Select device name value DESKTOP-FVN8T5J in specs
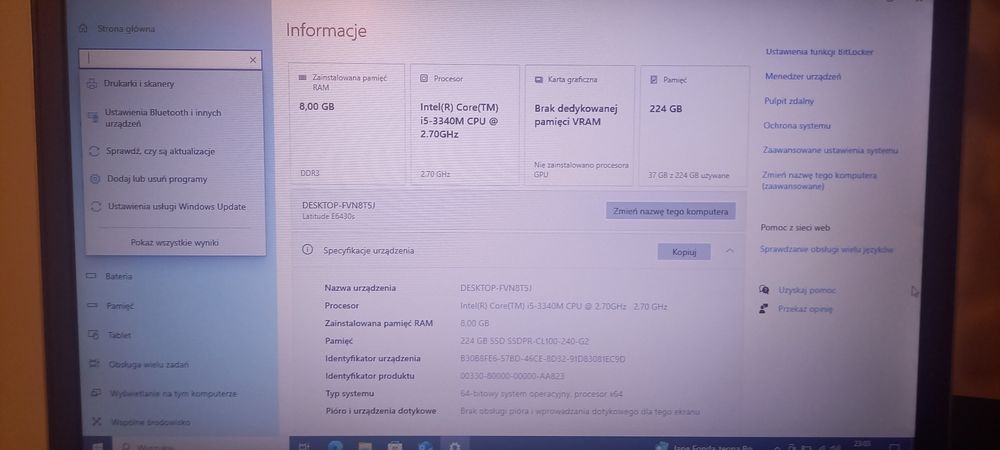This screenshot has height=450, width=1000. 496,288
